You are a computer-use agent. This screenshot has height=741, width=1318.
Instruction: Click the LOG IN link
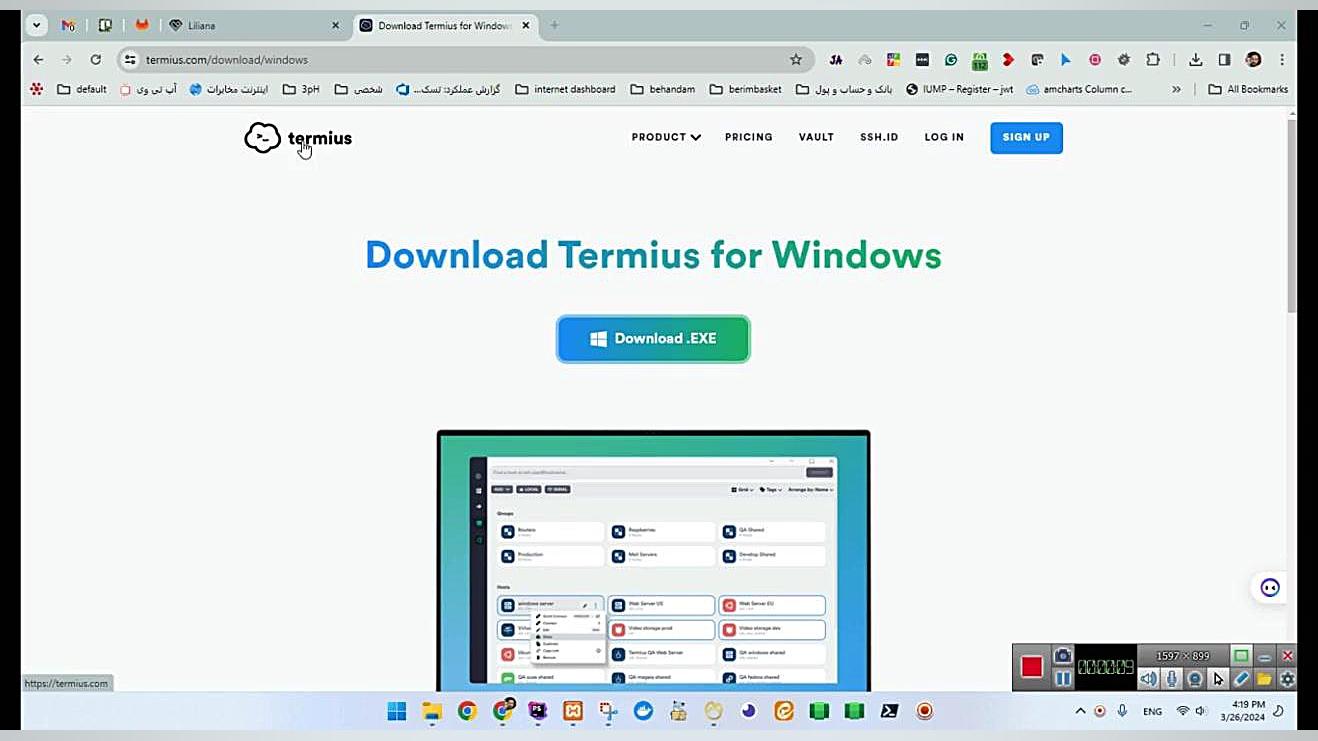(x=944, y=137)
